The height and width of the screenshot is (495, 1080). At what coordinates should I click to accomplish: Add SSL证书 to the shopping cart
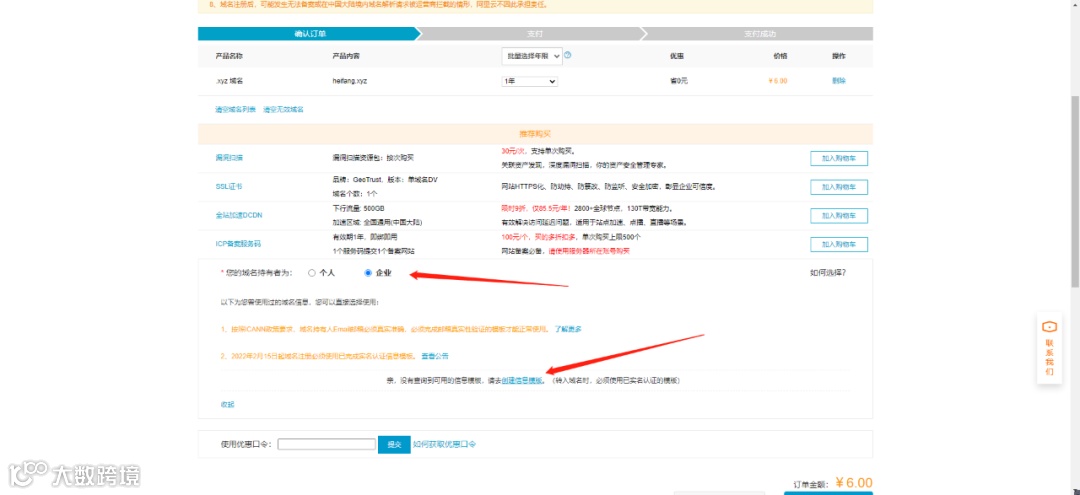click(838, 187)
